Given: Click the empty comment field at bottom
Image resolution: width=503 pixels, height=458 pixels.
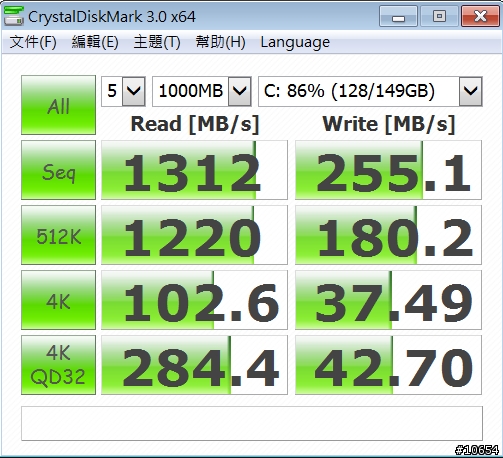Looking at the screenshot, I should click(252, 423).
